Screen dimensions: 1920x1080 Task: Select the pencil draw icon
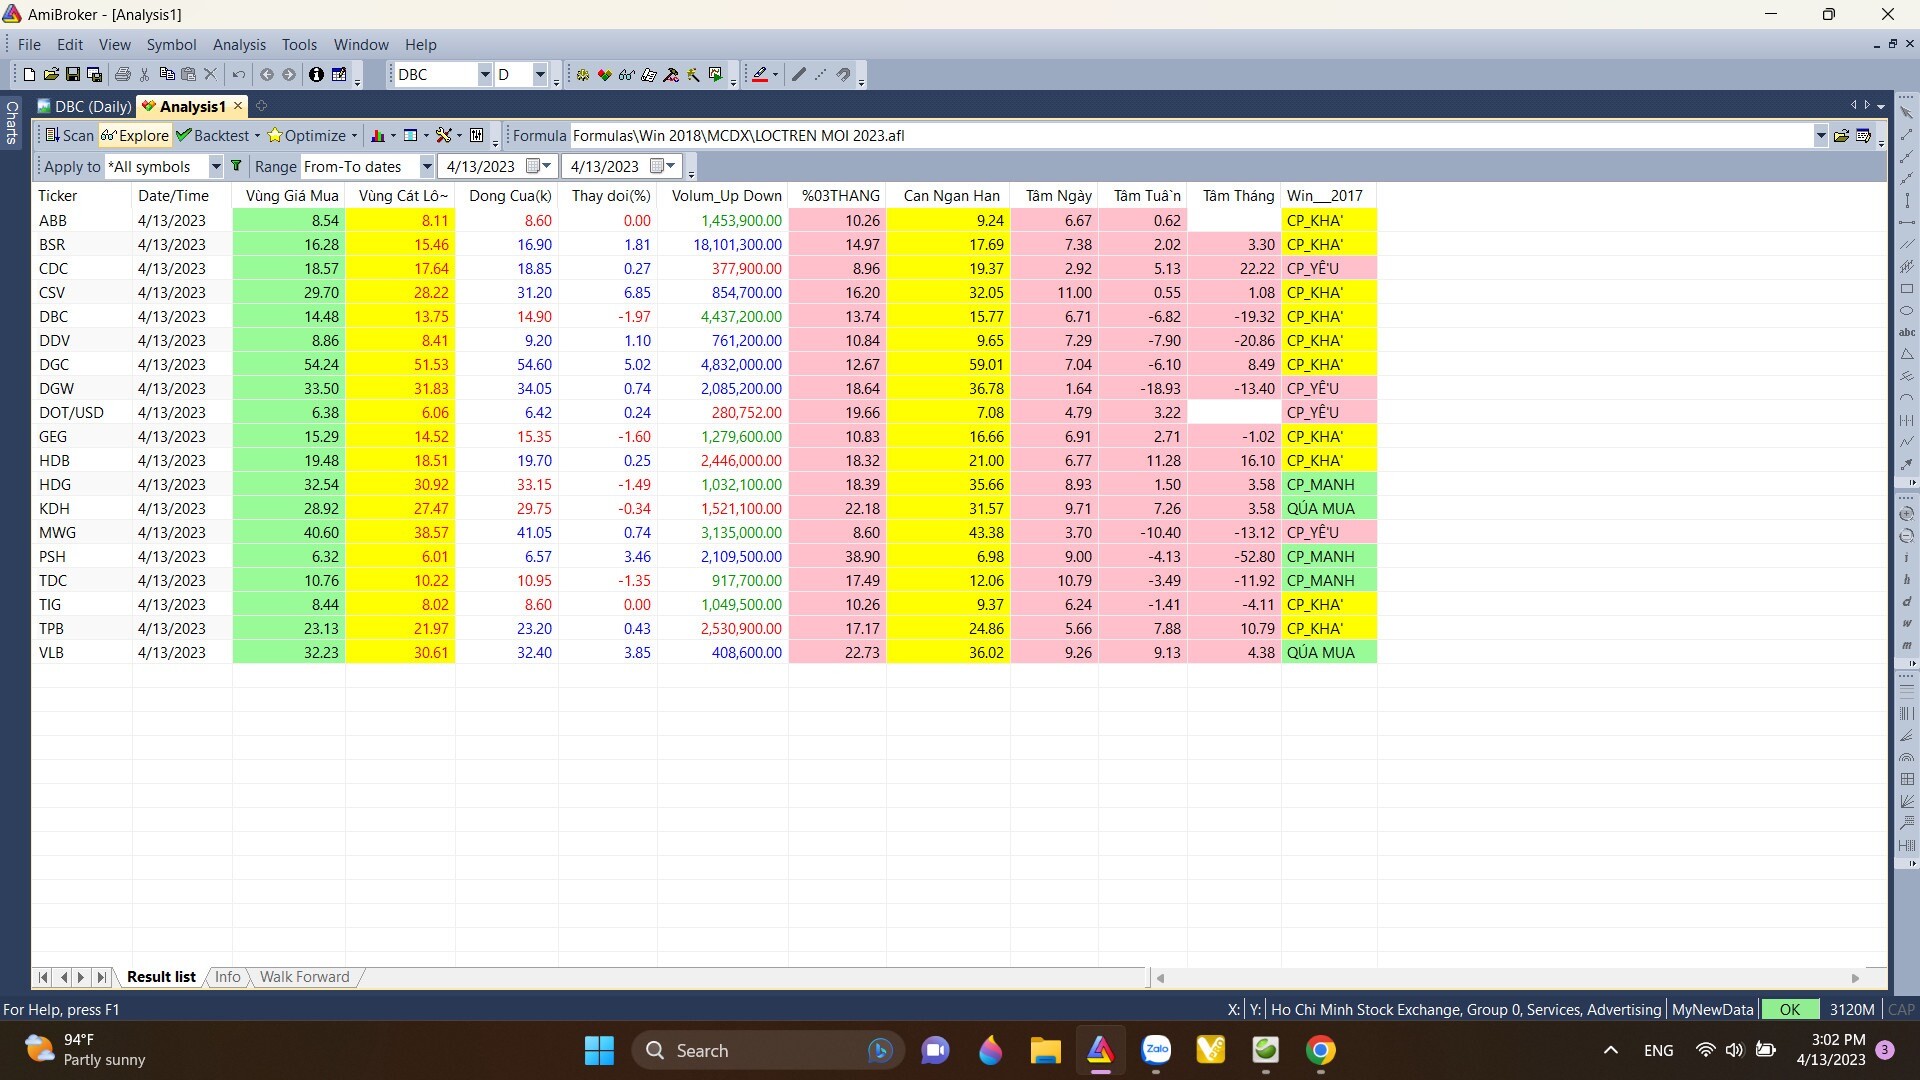[x=798, y=75]
